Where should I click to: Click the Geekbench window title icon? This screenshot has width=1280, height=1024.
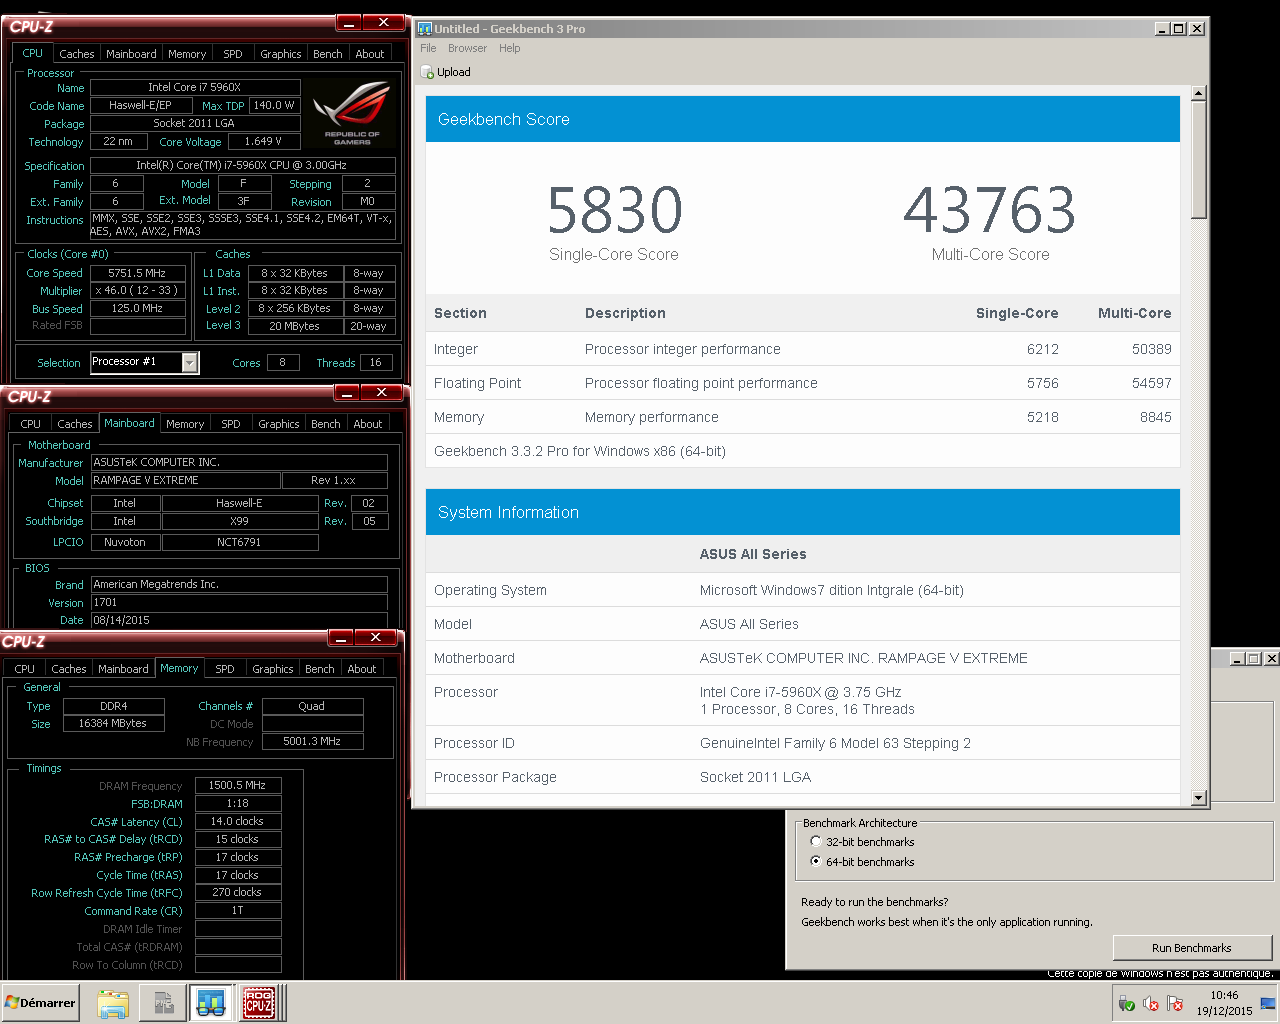tap(425, 29)
